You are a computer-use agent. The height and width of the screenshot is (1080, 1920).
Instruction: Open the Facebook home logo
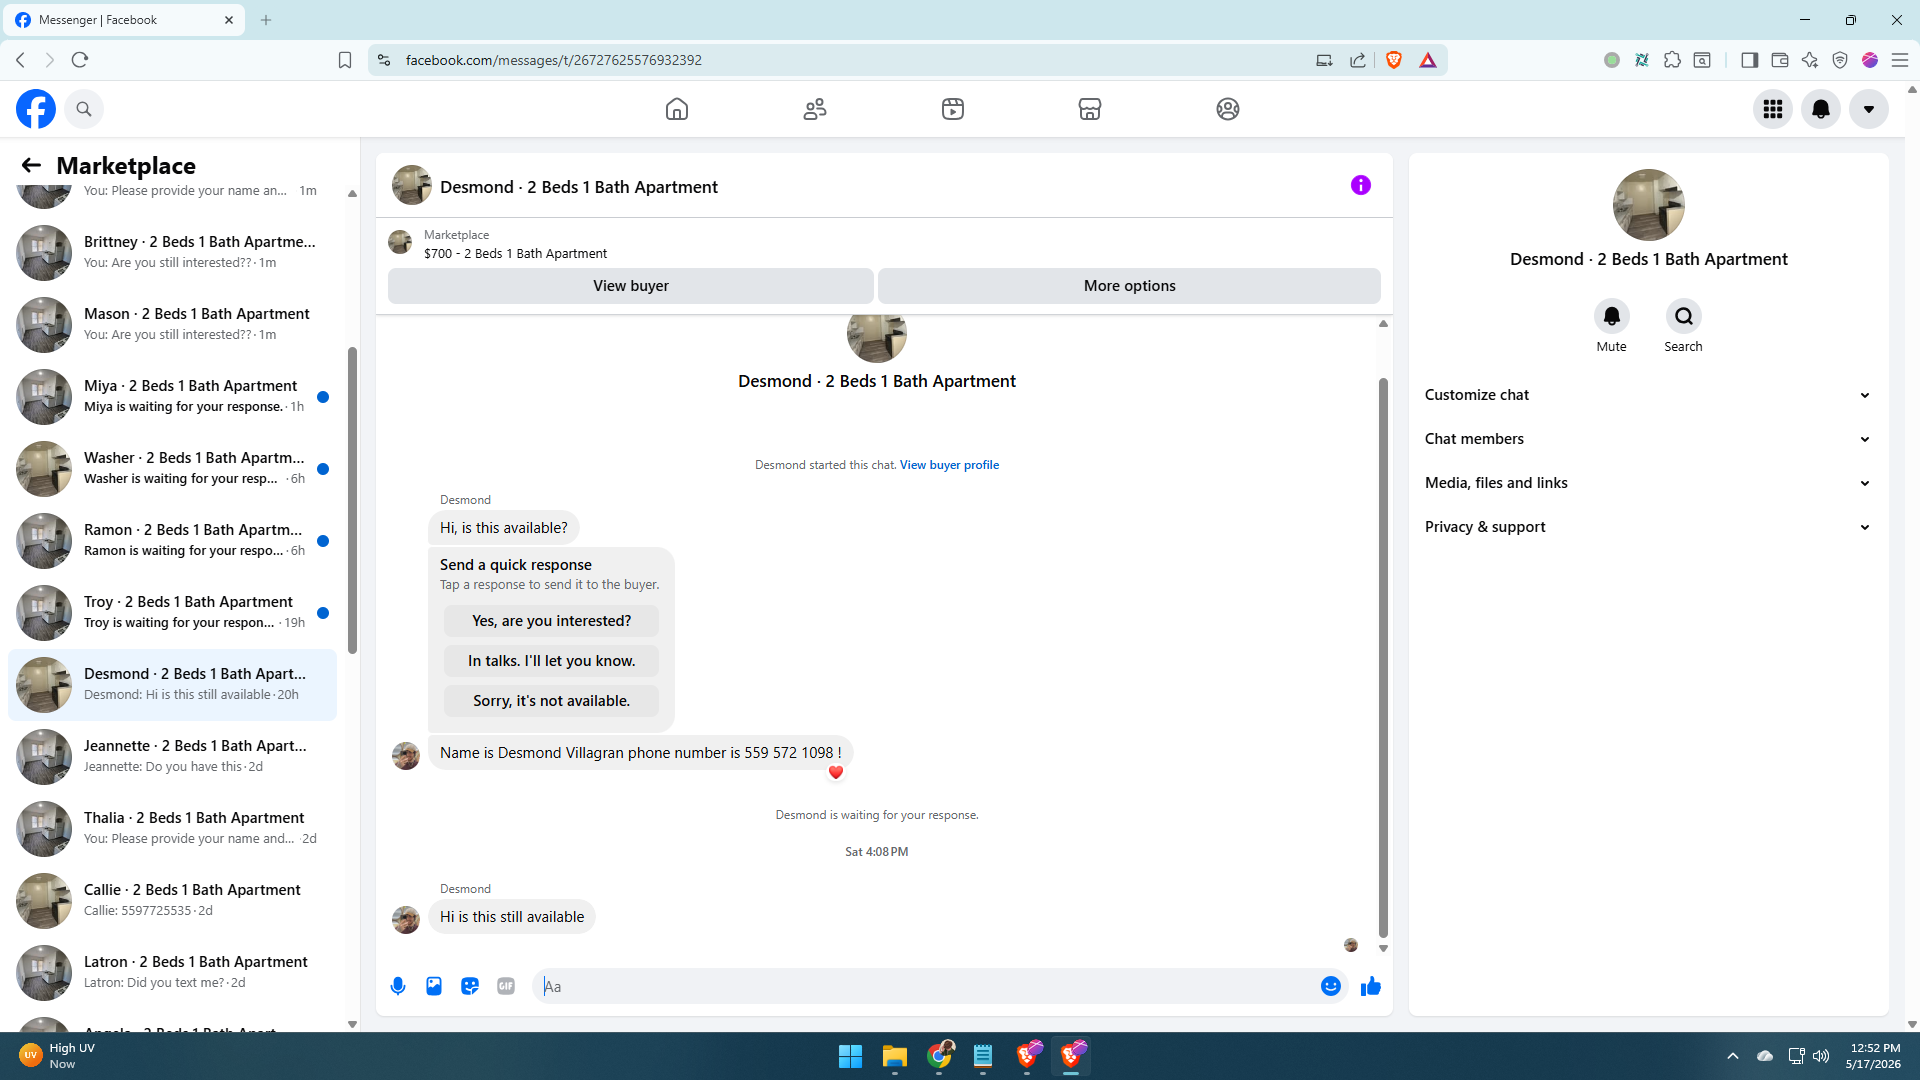[x=36, y=109]
